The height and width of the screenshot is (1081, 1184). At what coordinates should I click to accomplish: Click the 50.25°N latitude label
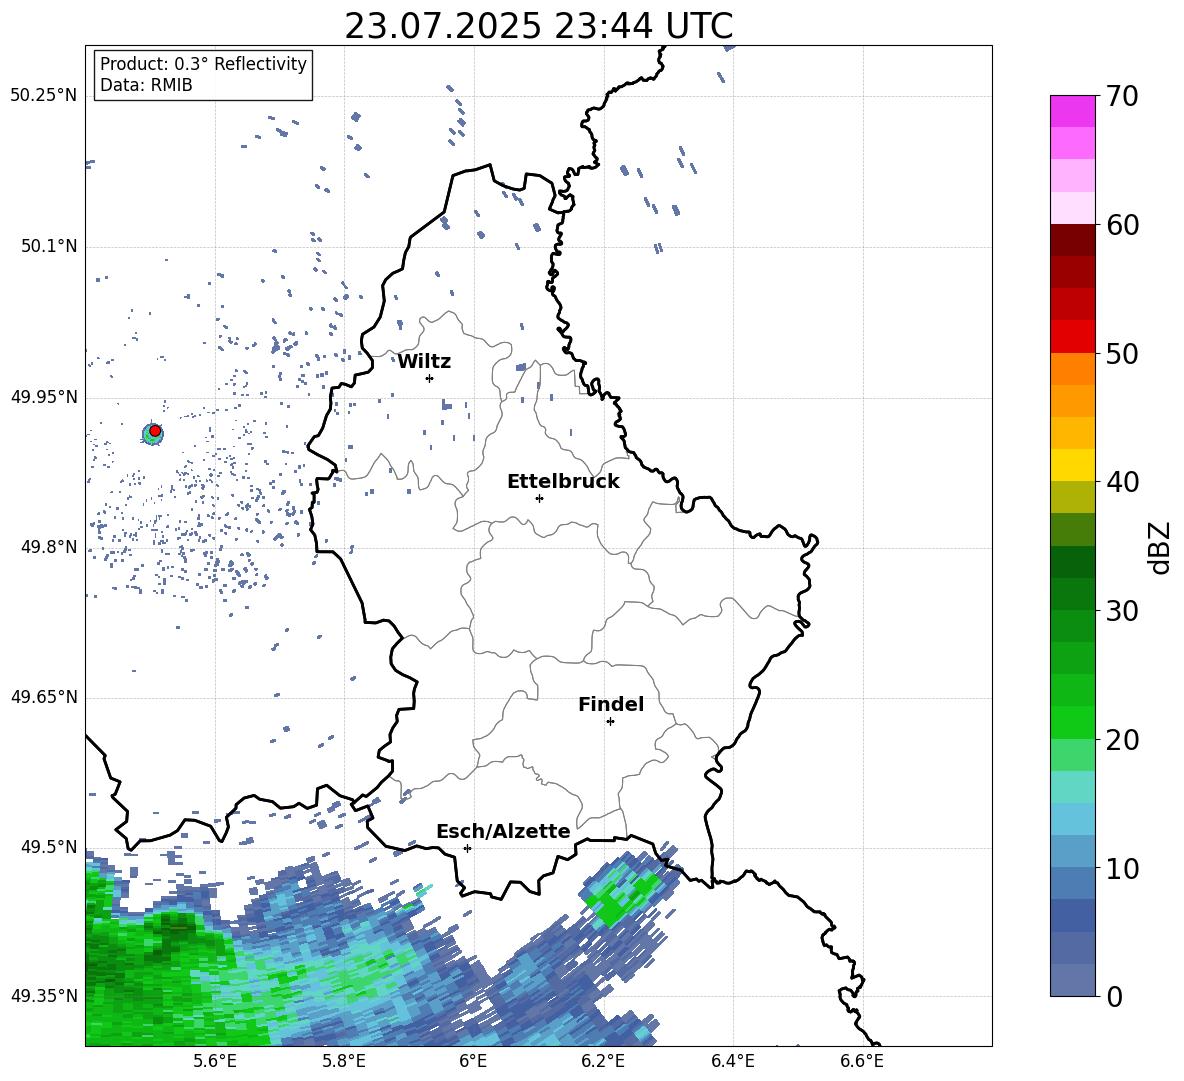pyautogui.click(x=44, y=96)
